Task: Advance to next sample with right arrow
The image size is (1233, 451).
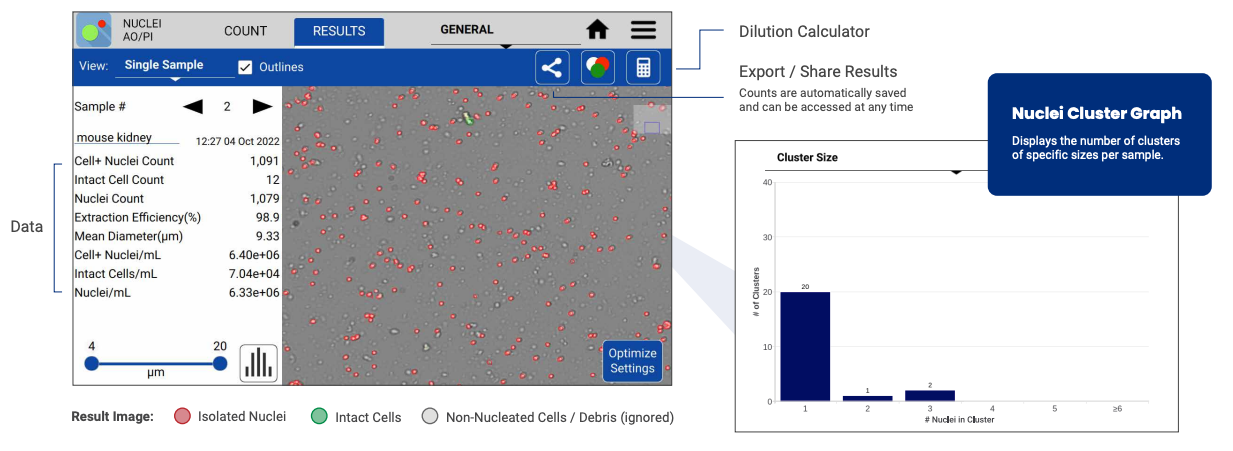Action: pyautogui.click(x=262, y=107)
